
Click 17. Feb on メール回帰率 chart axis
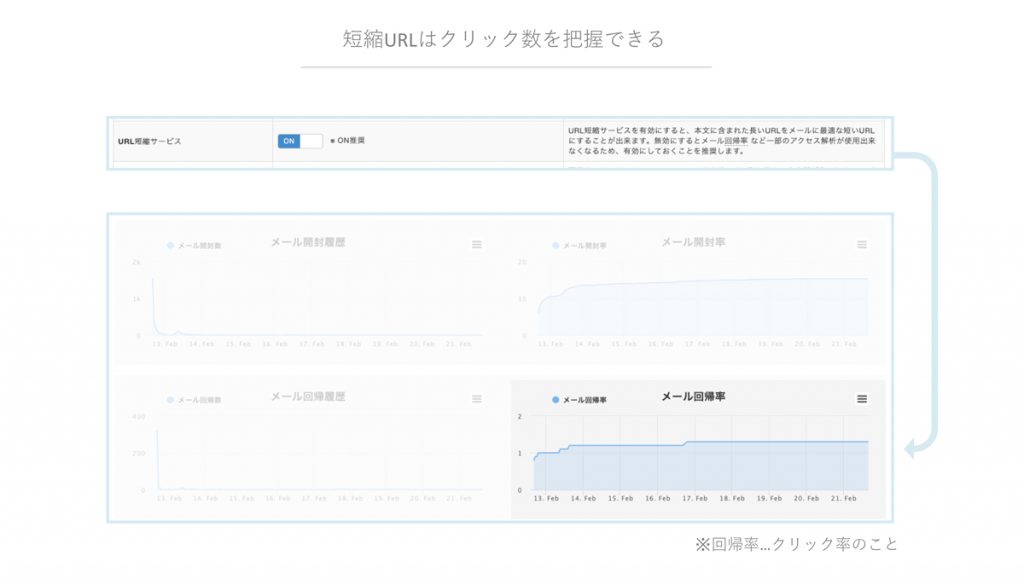click(693, 498)
